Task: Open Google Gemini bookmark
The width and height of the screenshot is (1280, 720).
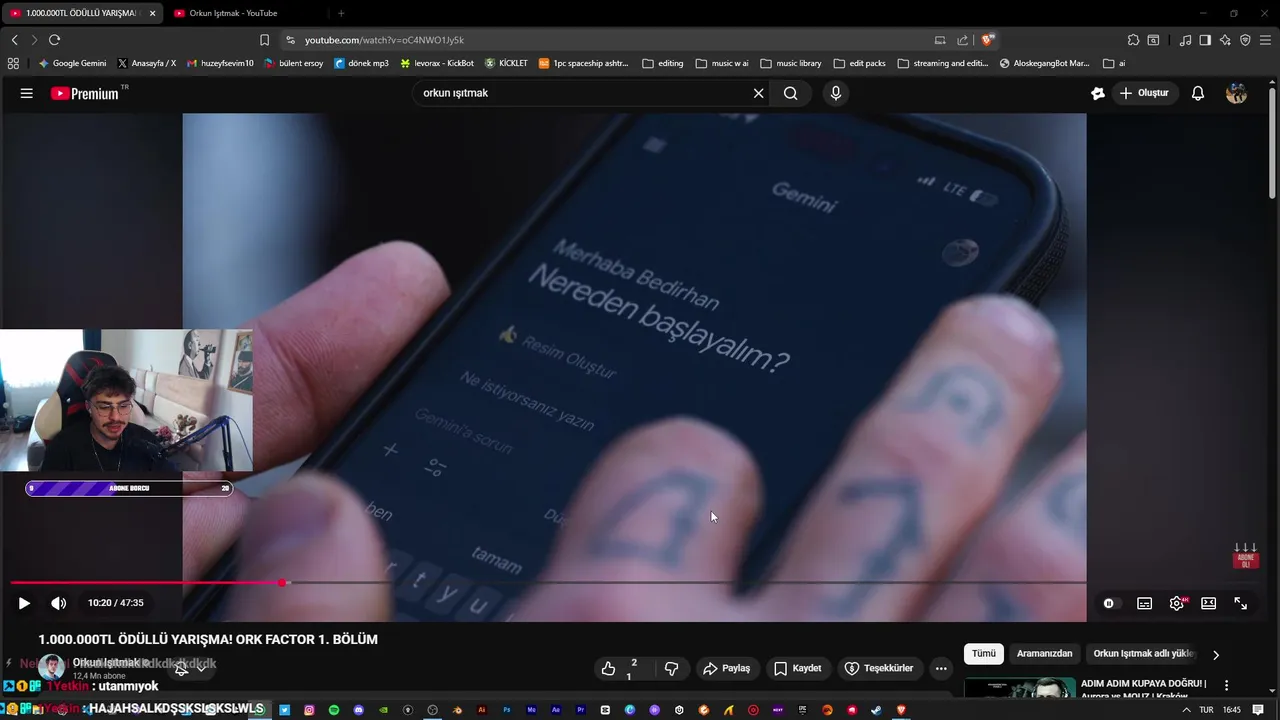Action: 72,63
